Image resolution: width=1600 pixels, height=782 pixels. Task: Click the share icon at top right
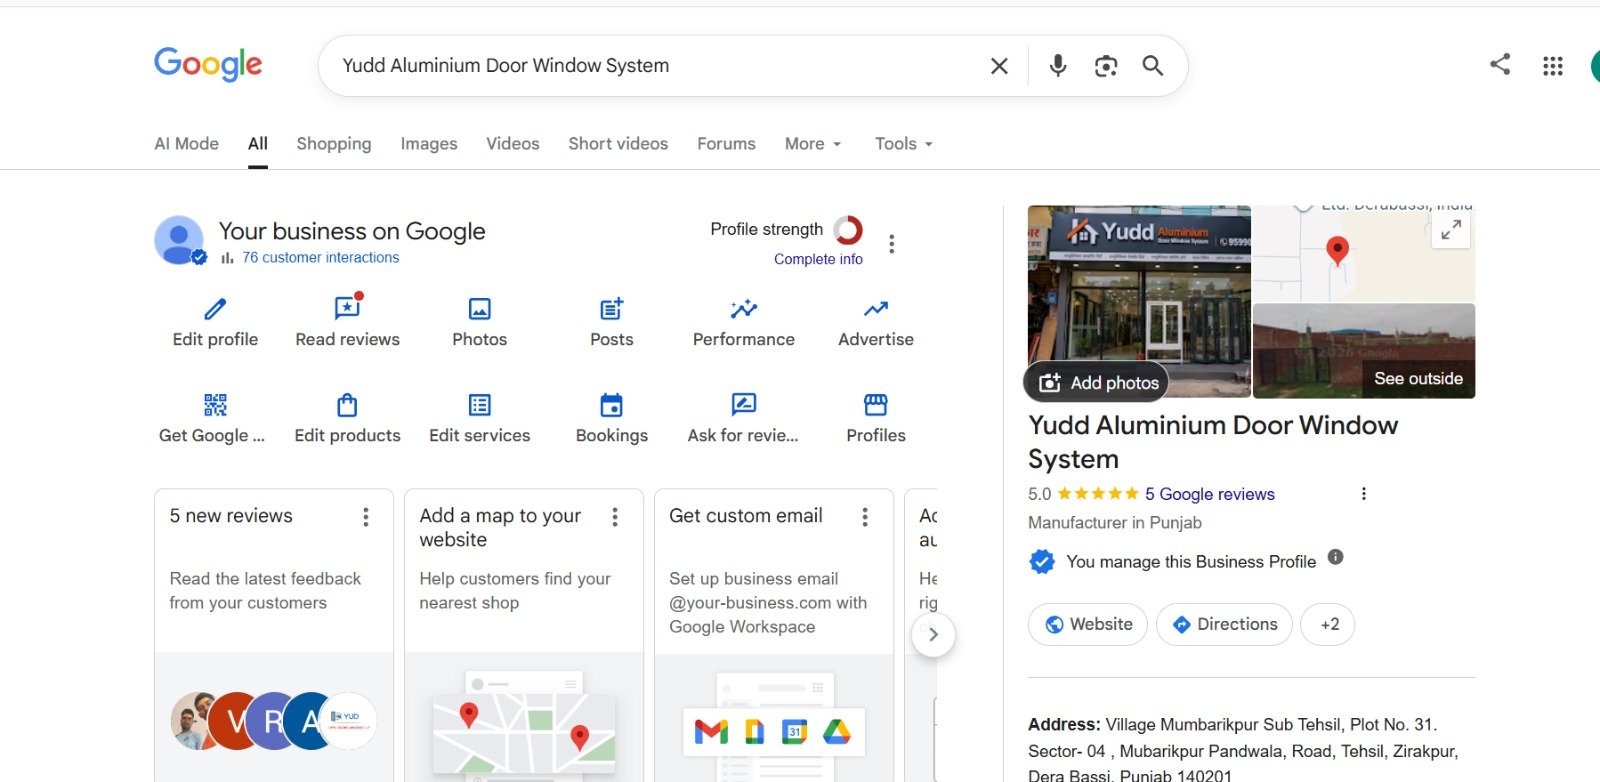click(x=1500, y=65)
